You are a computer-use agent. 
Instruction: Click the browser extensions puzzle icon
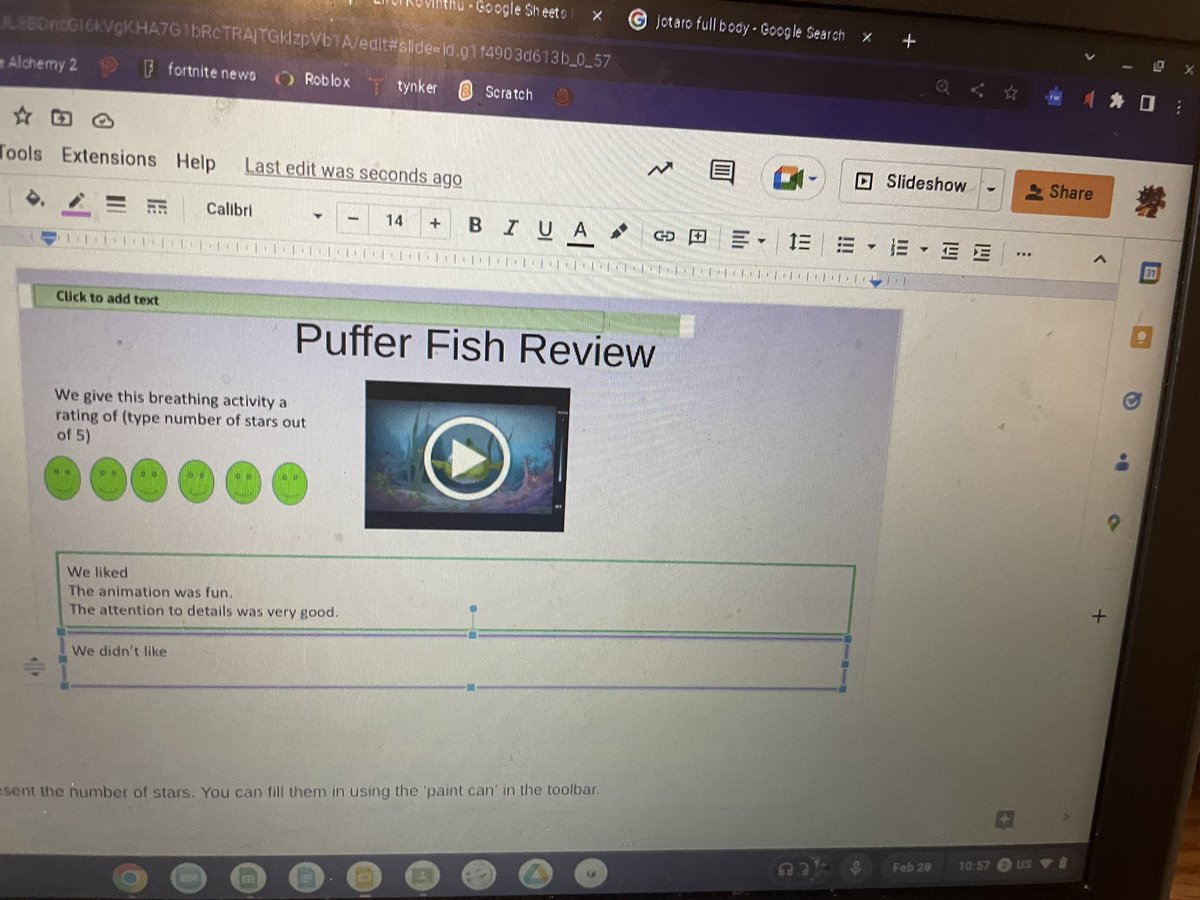[1115, 100]
